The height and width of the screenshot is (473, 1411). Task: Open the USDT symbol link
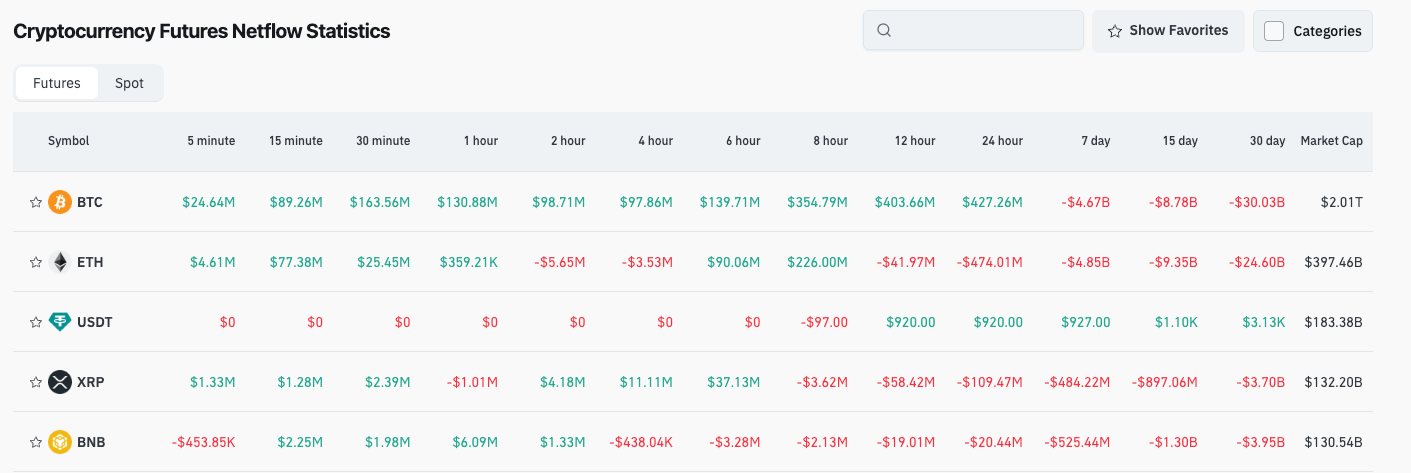pos(94,322)
